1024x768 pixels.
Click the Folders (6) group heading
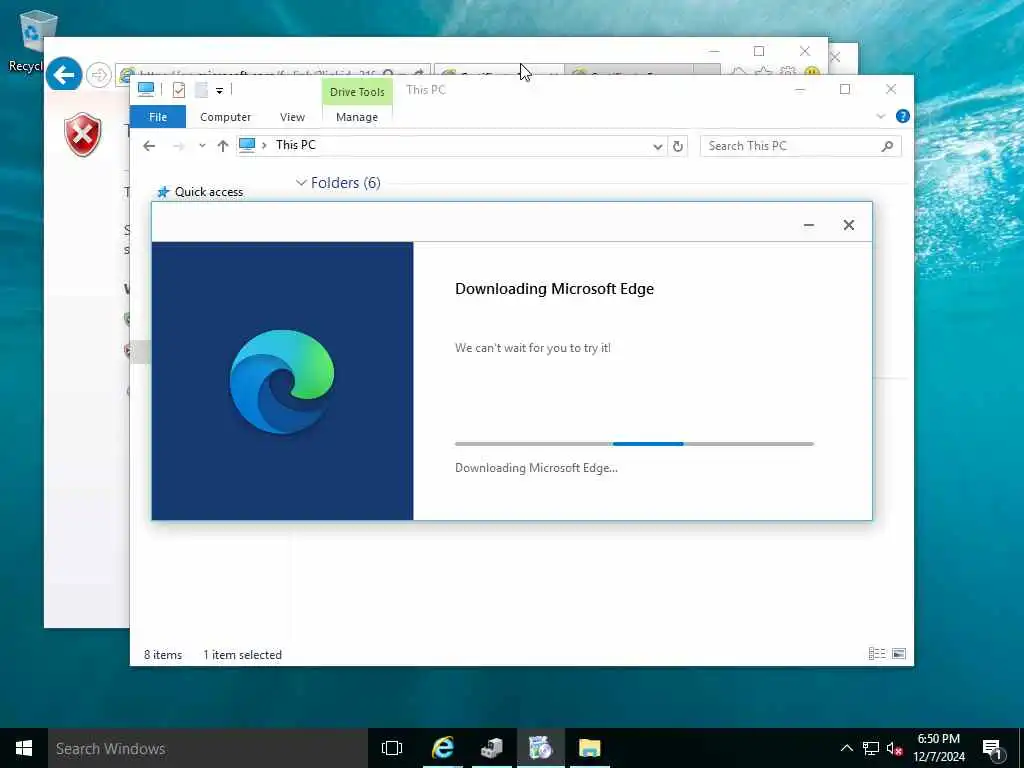[345, 183]
